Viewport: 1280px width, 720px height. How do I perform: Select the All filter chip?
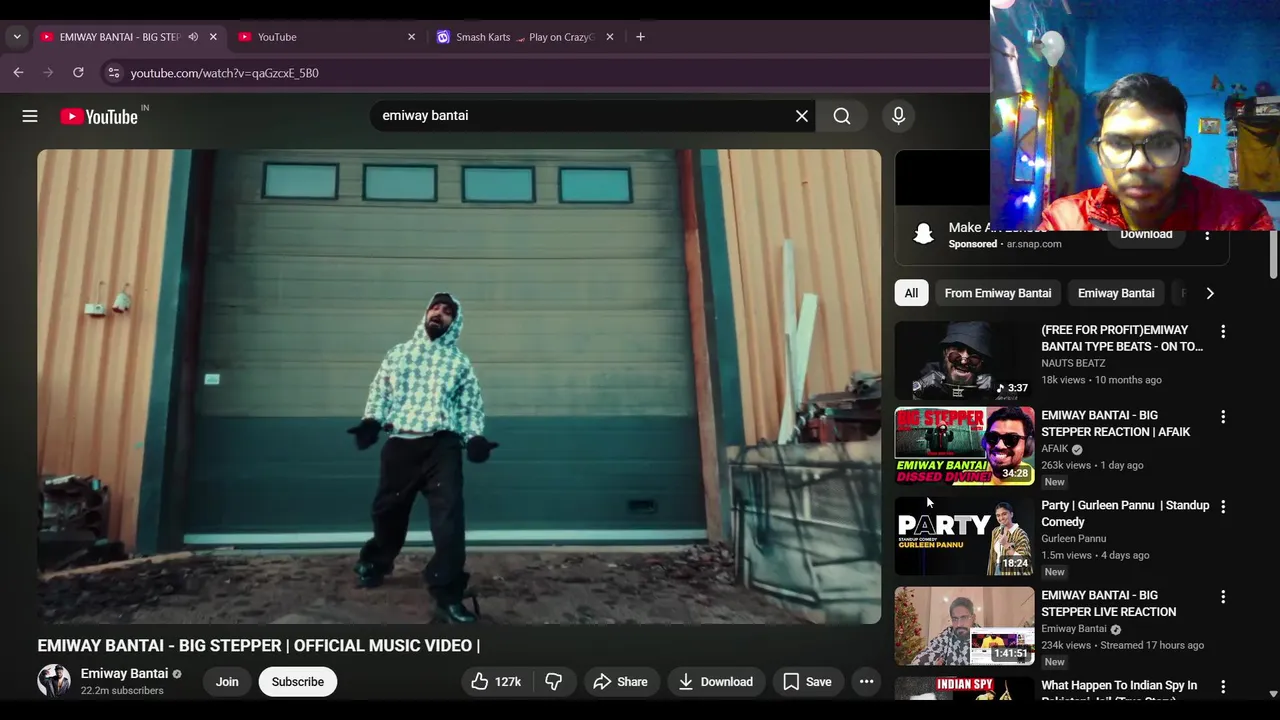911,293
